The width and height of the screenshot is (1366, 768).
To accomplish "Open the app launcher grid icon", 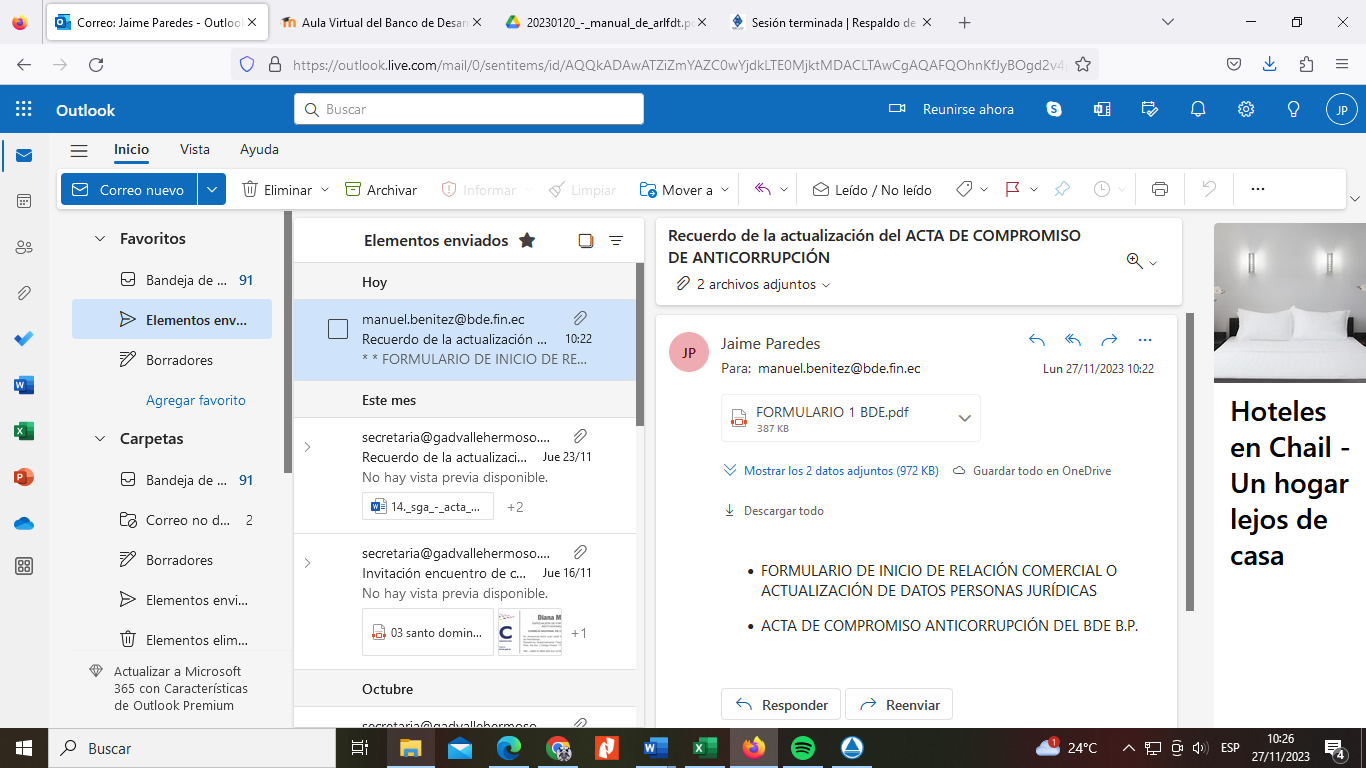I will point(24,110).
